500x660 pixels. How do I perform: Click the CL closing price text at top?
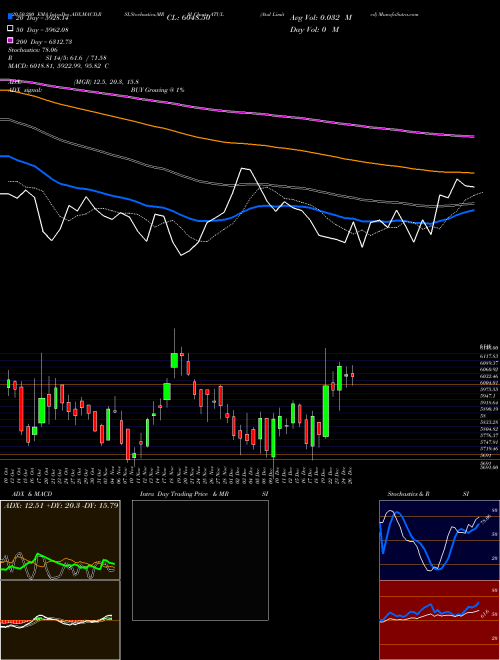click(x=188, y=18)
